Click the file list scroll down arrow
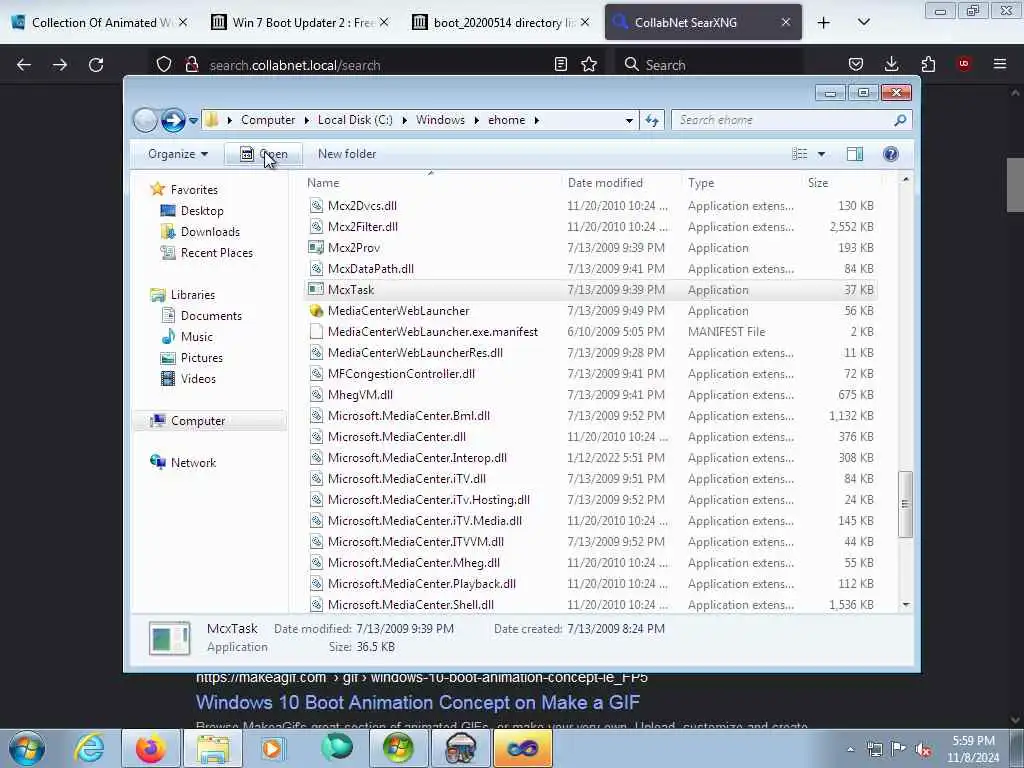 click(905, 605)
